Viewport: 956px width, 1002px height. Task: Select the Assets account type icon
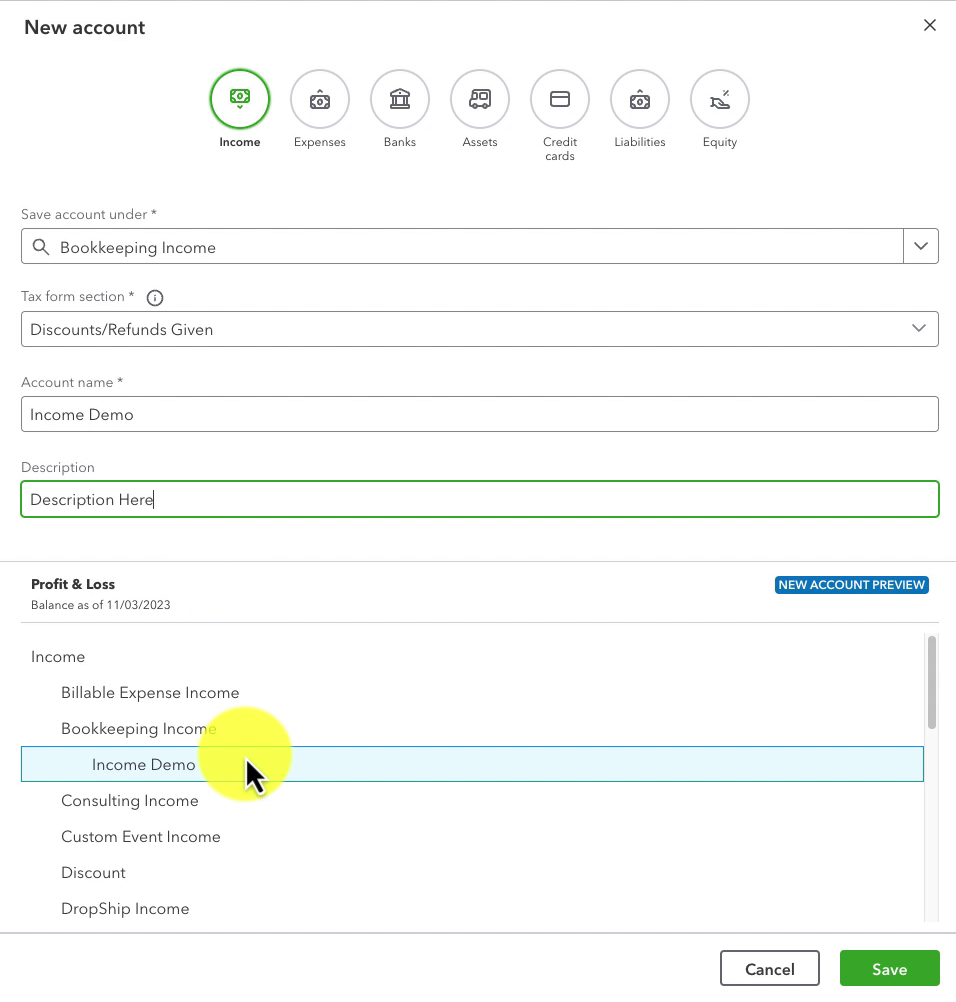[x=480, y=100]
